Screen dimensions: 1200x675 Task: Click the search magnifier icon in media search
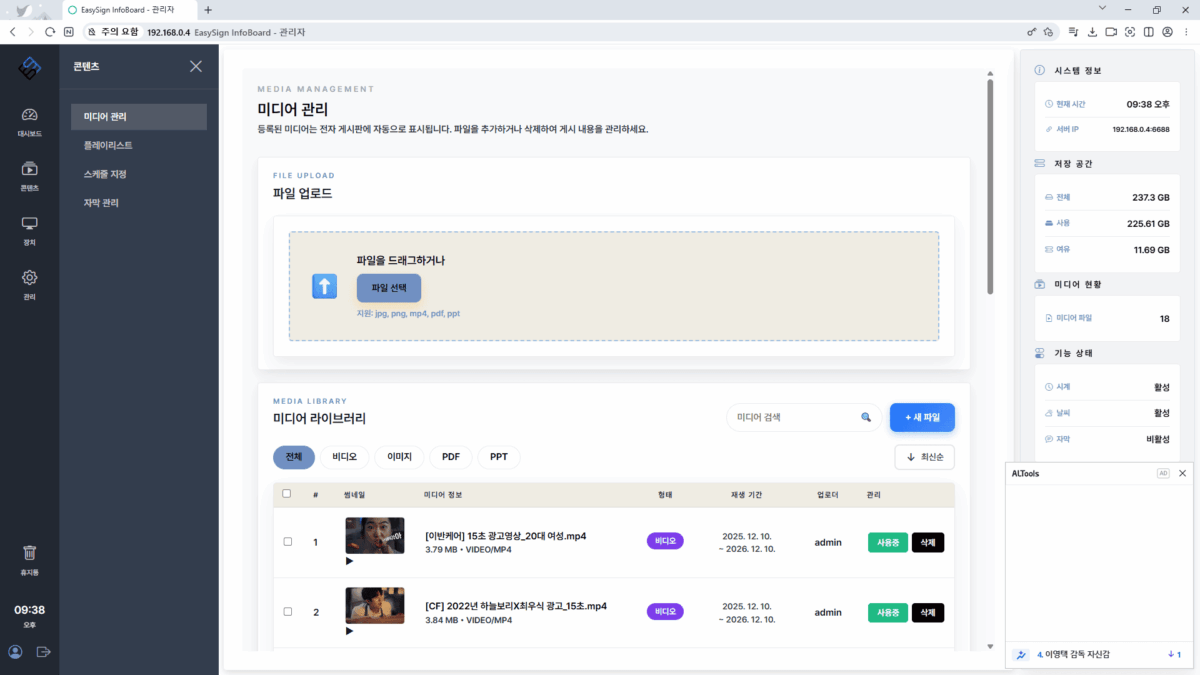coord(866,417)
